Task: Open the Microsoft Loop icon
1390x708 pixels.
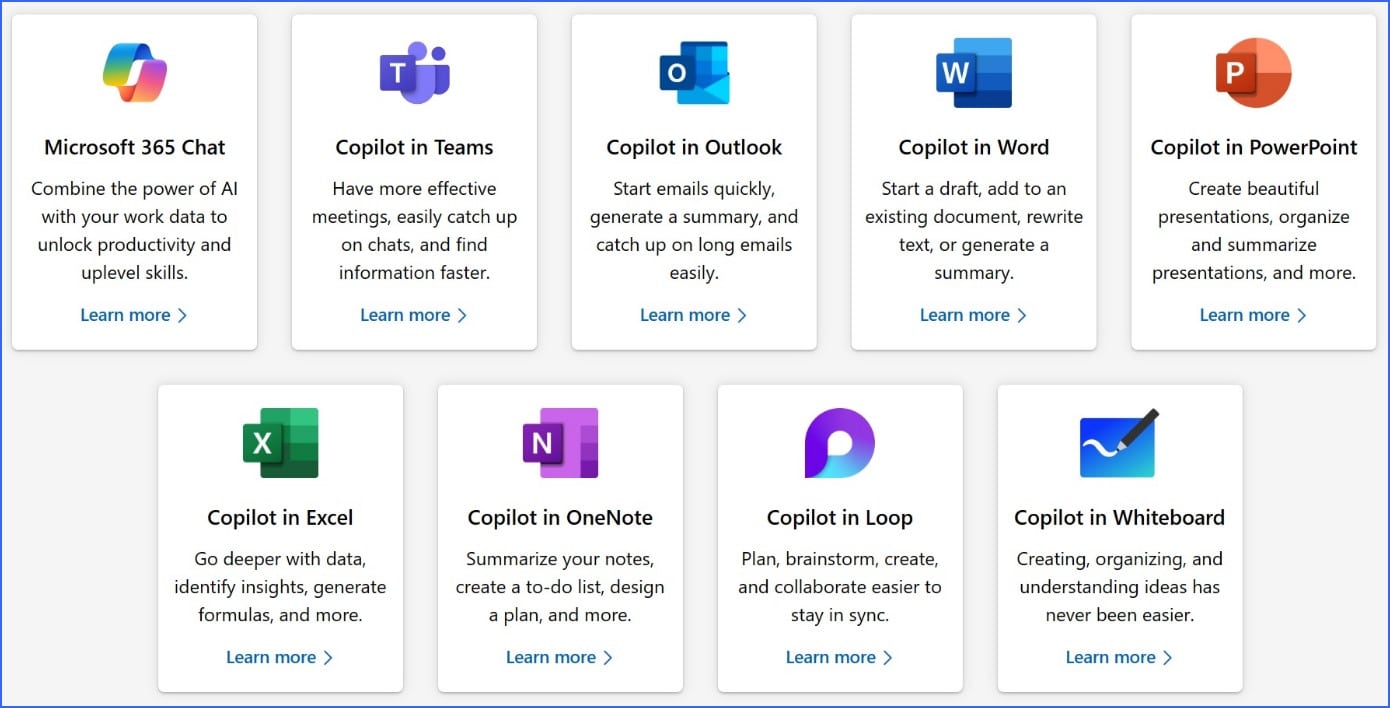Action: [840, 442]
